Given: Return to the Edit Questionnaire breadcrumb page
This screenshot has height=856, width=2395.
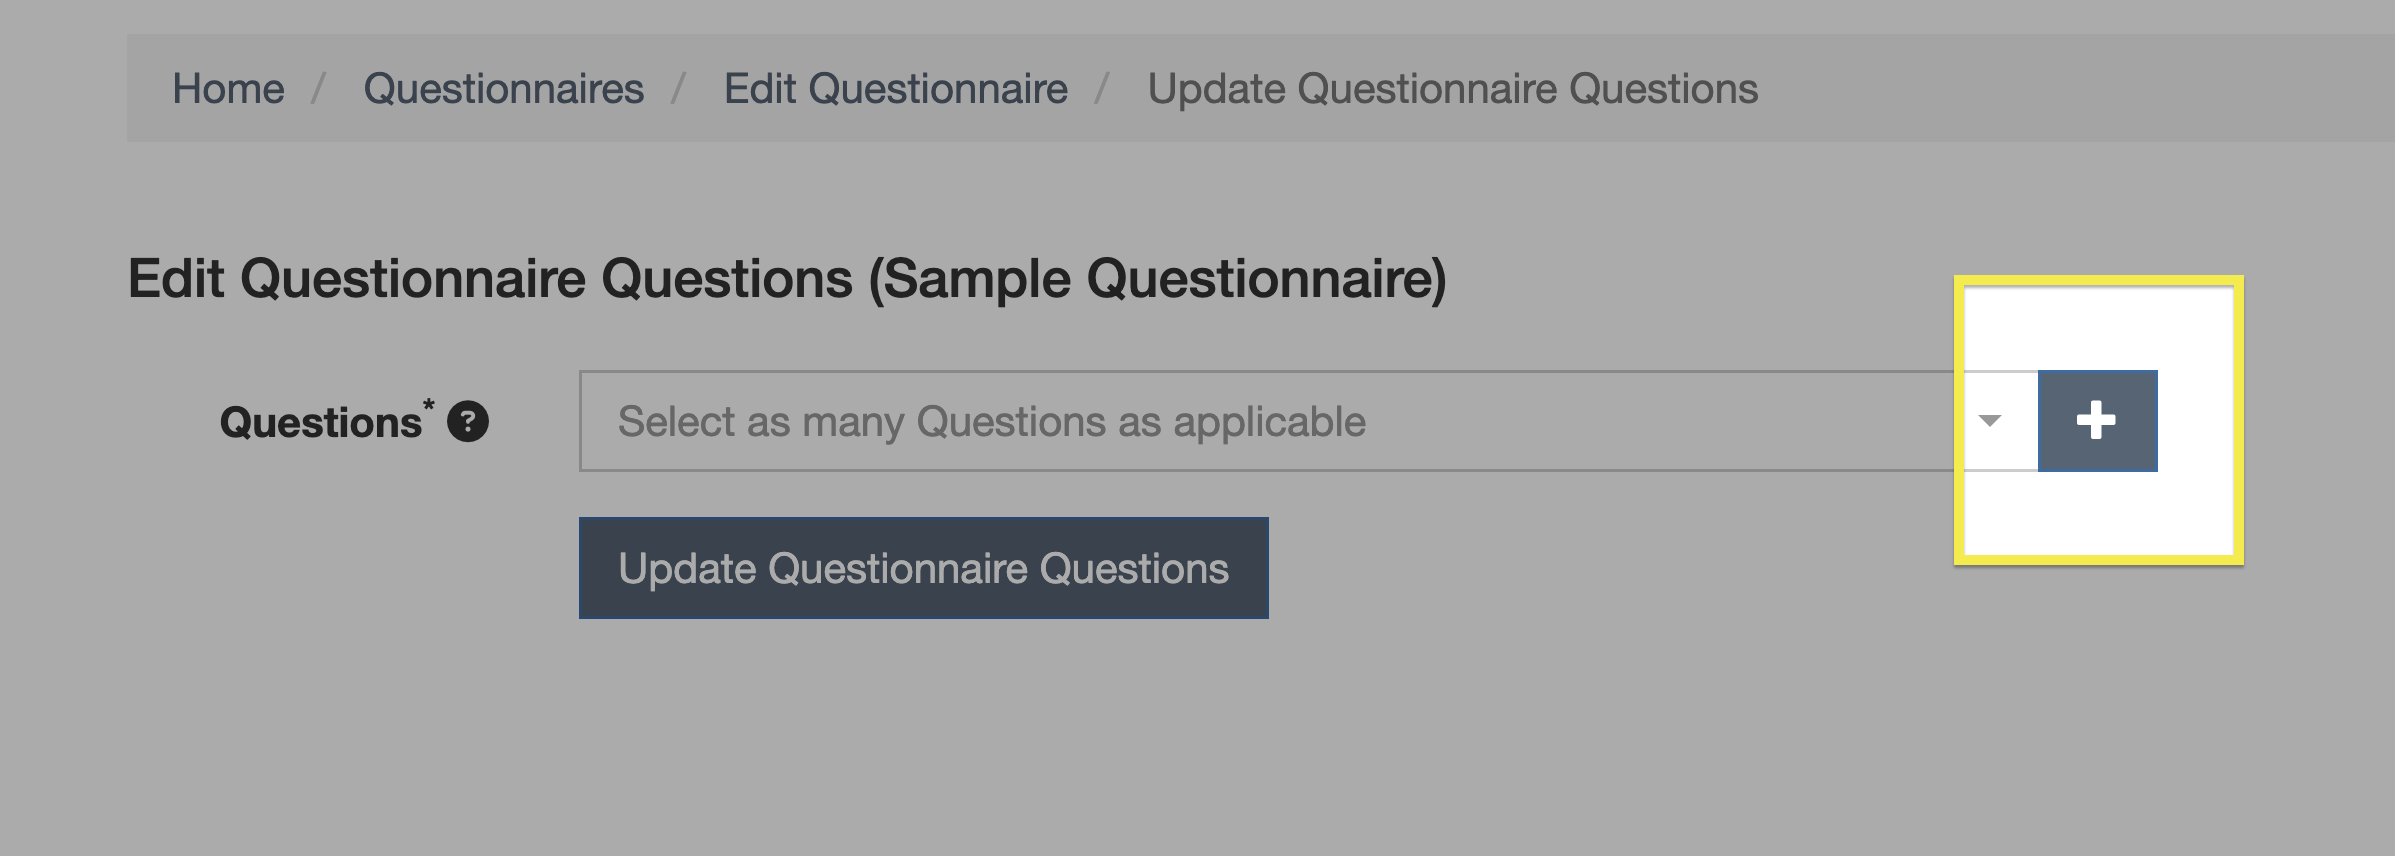Looking at the screenshot, I should coord(895,89).
